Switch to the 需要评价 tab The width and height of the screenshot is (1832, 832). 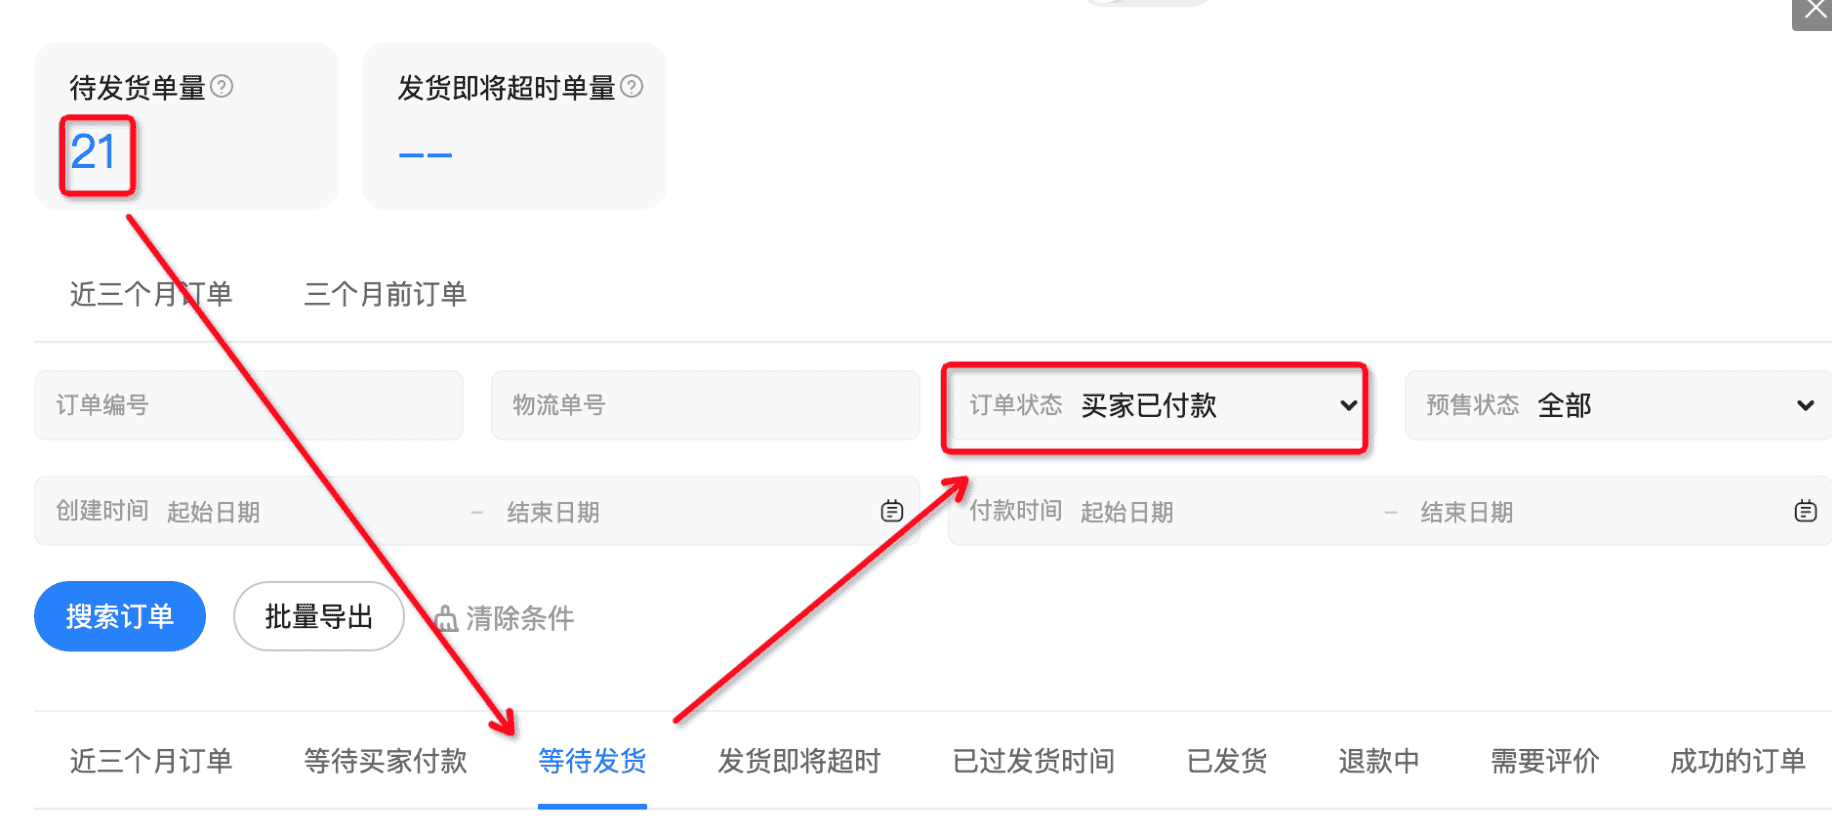1543,761
